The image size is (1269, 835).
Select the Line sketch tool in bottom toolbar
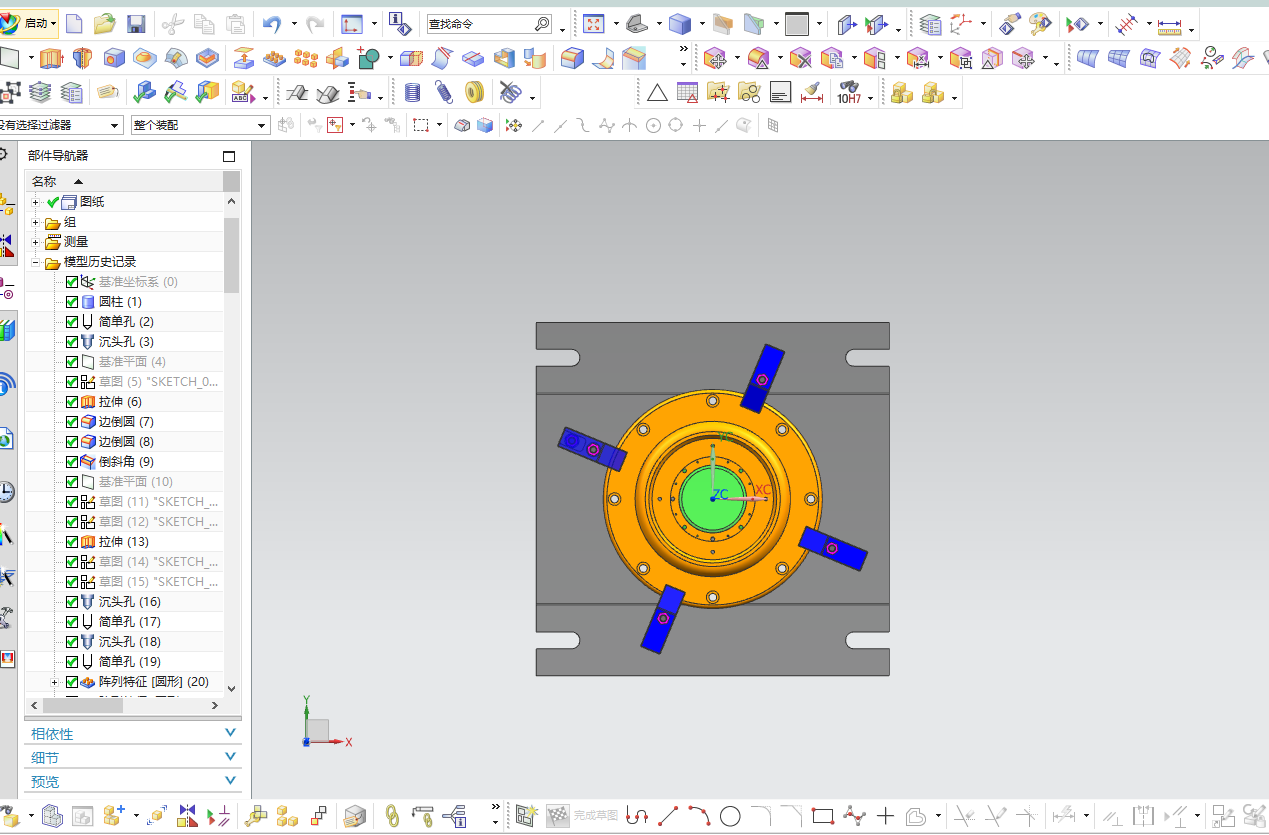pos(668,816)
